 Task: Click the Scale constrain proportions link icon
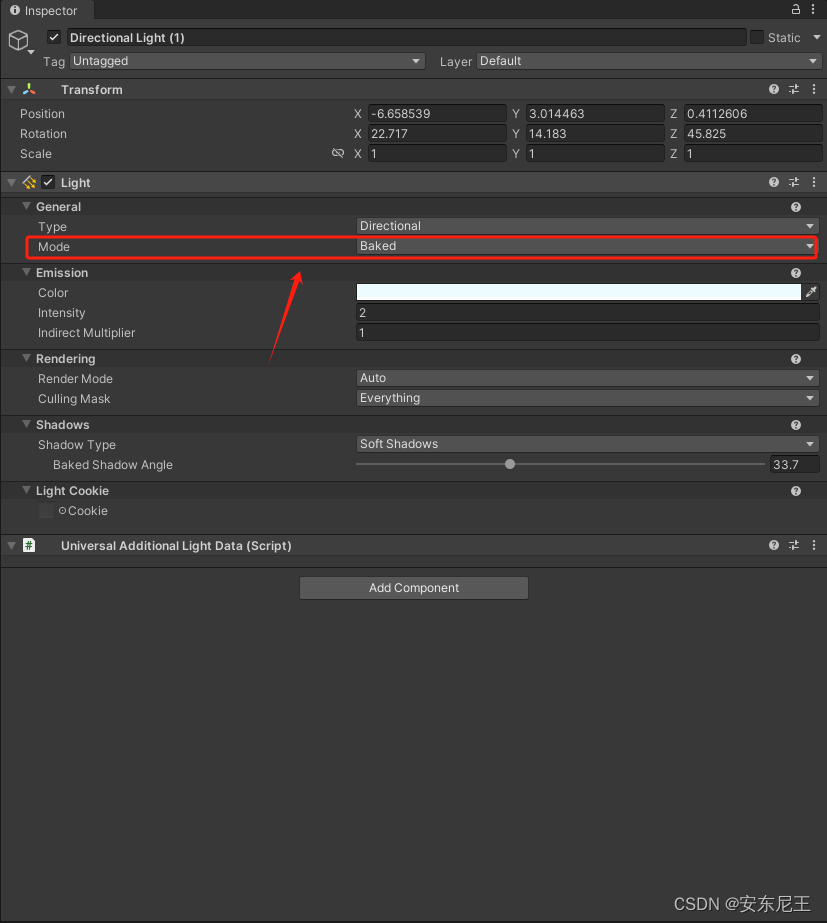339,153
